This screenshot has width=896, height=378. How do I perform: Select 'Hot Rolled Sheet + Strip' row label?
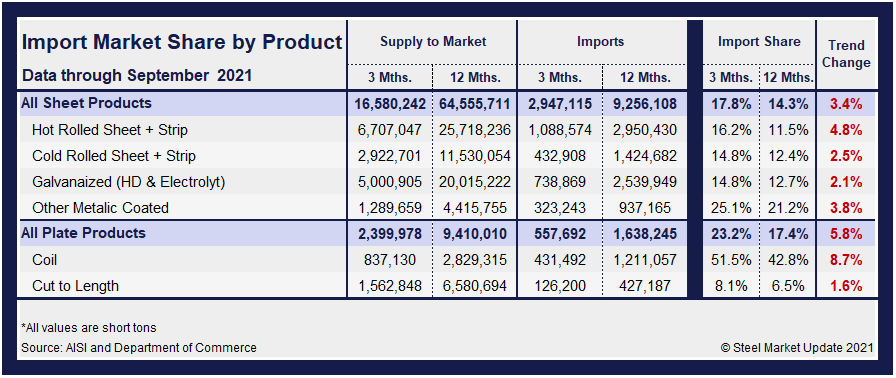point(110,130)
